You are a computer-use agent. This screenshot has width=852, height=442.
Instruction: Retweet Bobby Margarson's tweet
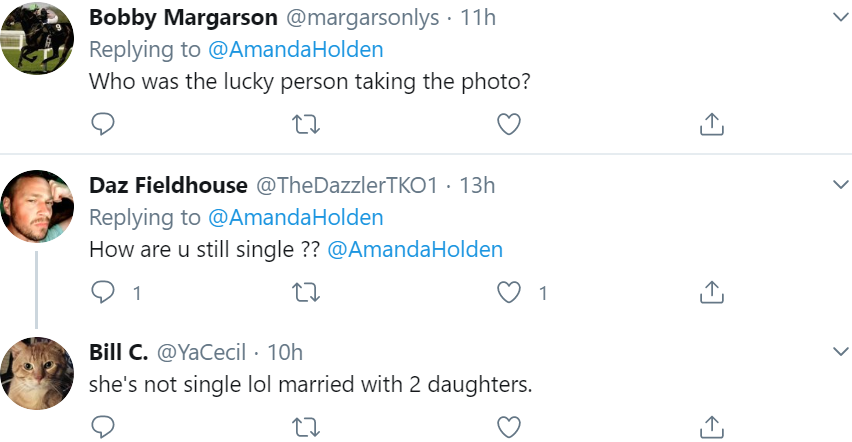click(x=306, y=125)
